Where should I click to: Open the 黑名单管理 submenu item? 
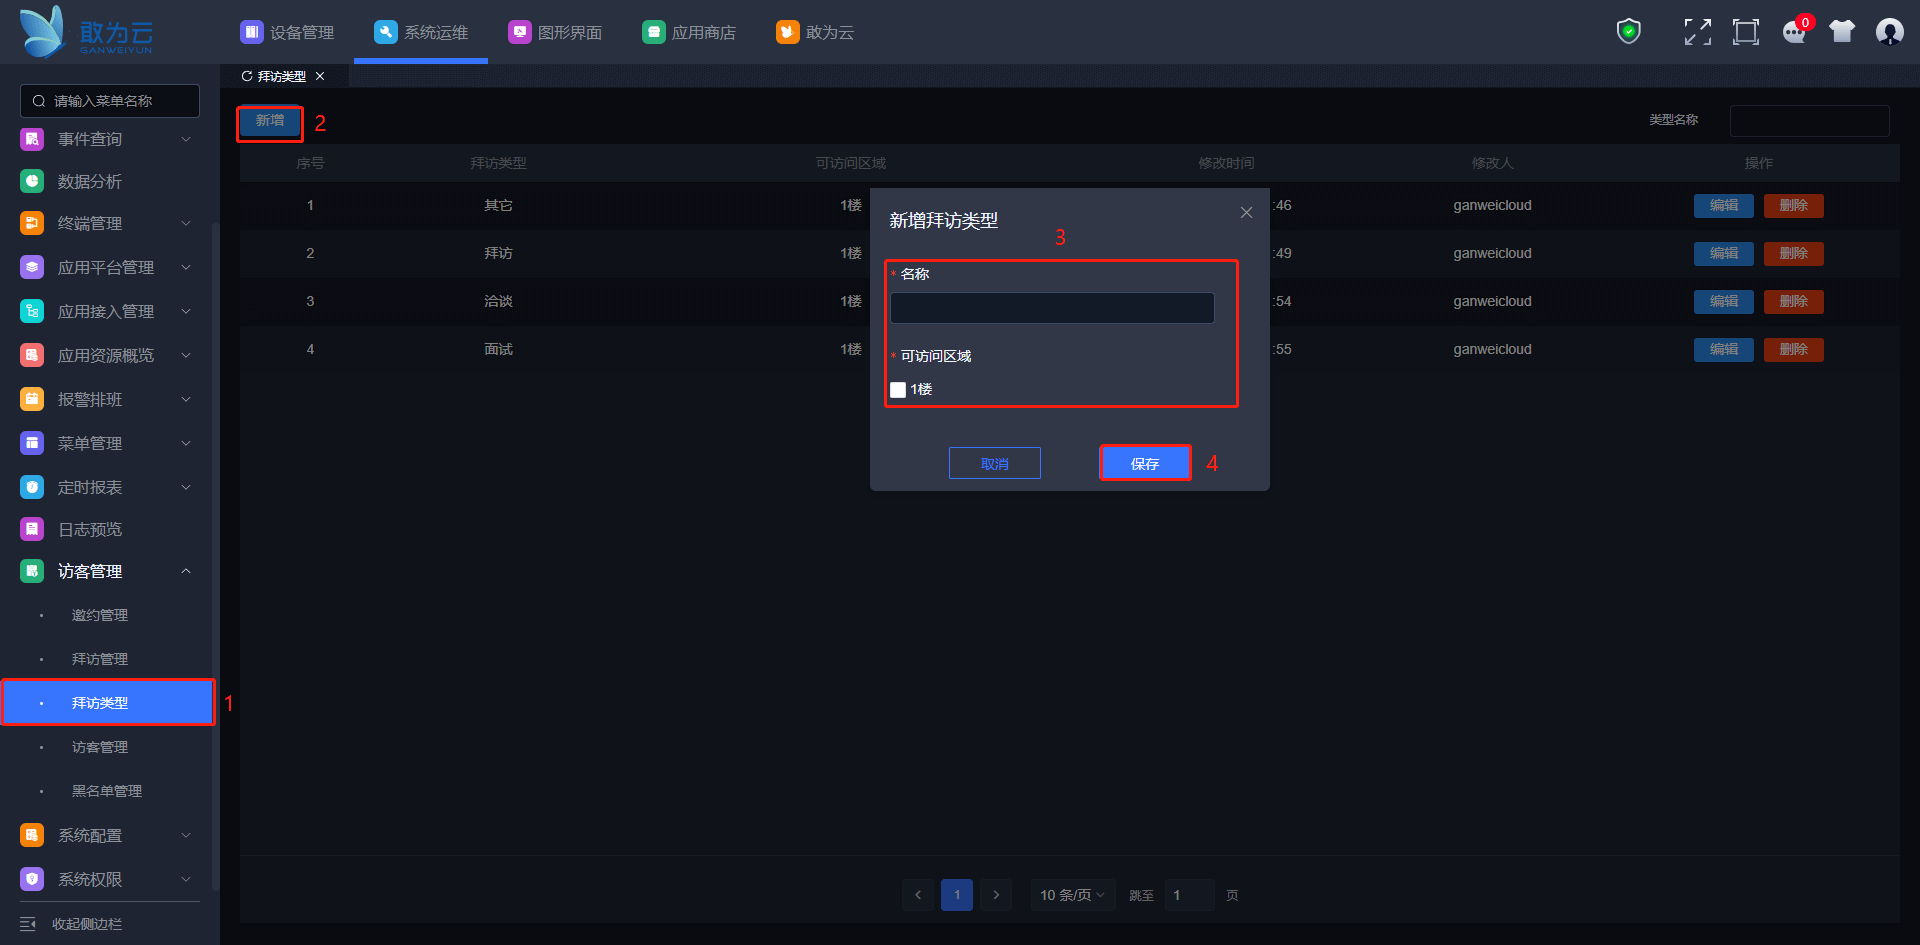click(x=107, y=791)
